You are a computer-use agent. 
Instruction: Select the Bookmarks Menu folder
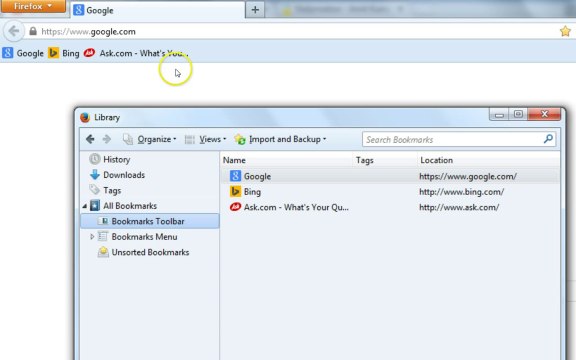pos(138,237)
